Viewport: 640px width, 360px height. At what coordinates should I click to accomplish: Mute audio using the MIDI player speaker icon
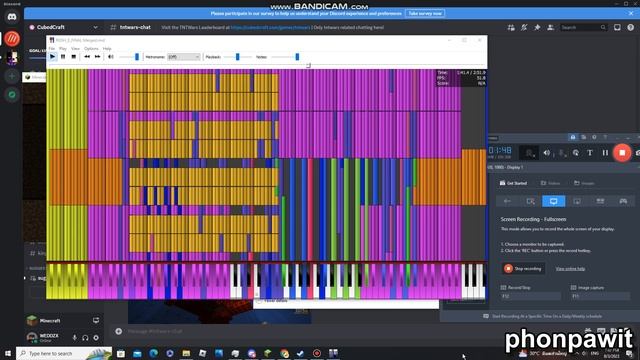111,57
